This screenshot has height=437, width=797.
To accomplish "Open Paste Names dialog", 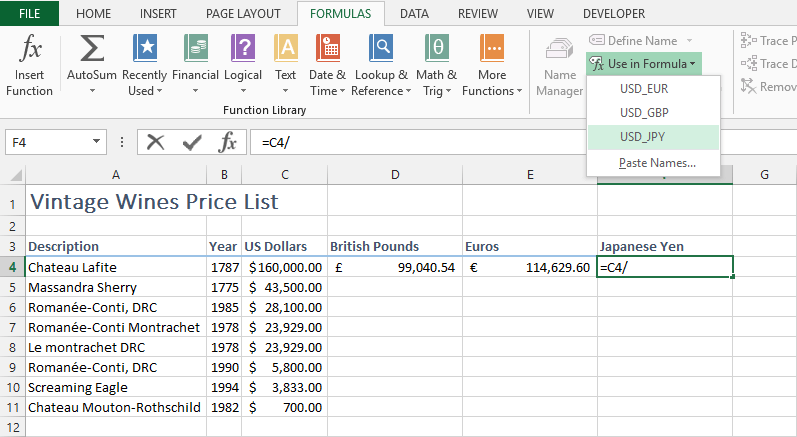I will (x=654, y=163).
